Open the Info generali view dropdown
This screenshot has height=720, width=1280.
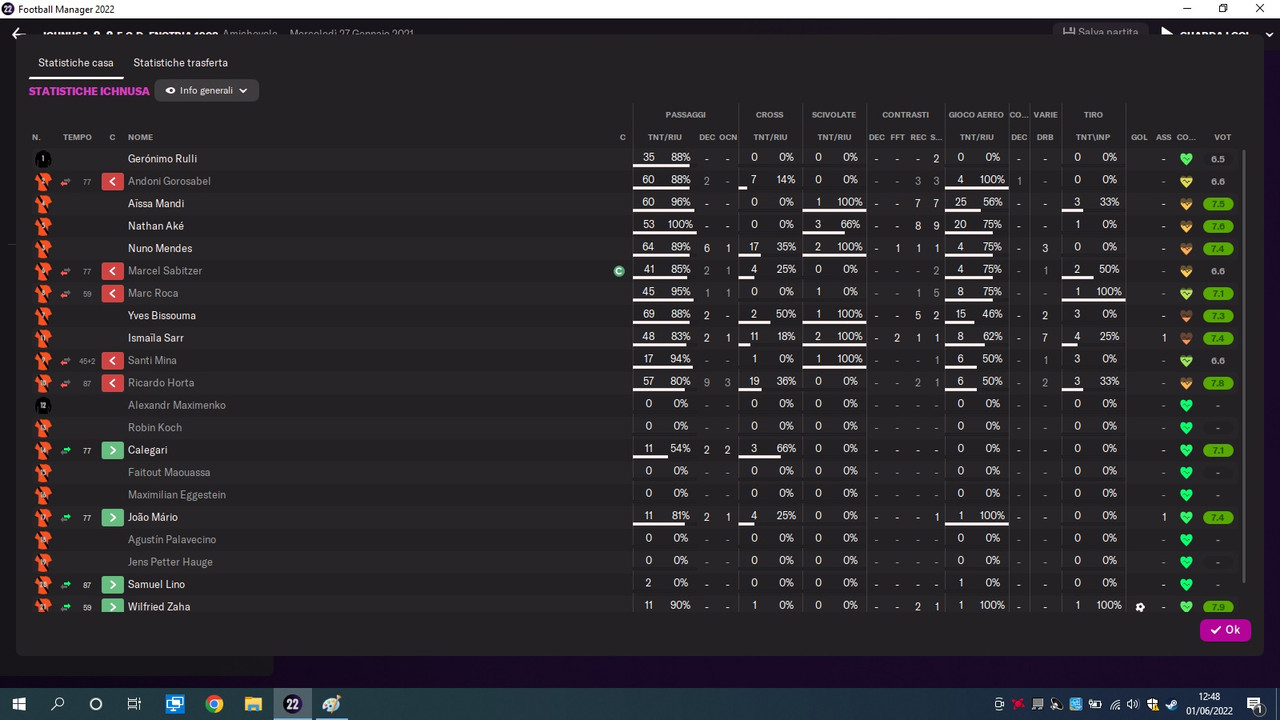coord(207,90)
